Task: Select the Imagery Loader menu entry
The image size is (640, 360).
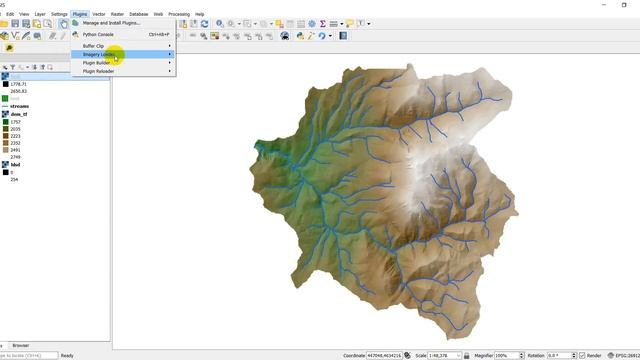Action: click(123, 54)
